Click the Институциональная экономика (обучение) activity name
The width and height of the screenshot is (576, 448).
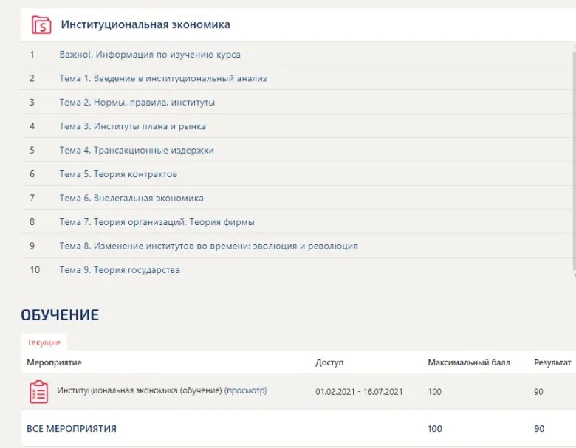pyautogui.click(x=140, y=390)
